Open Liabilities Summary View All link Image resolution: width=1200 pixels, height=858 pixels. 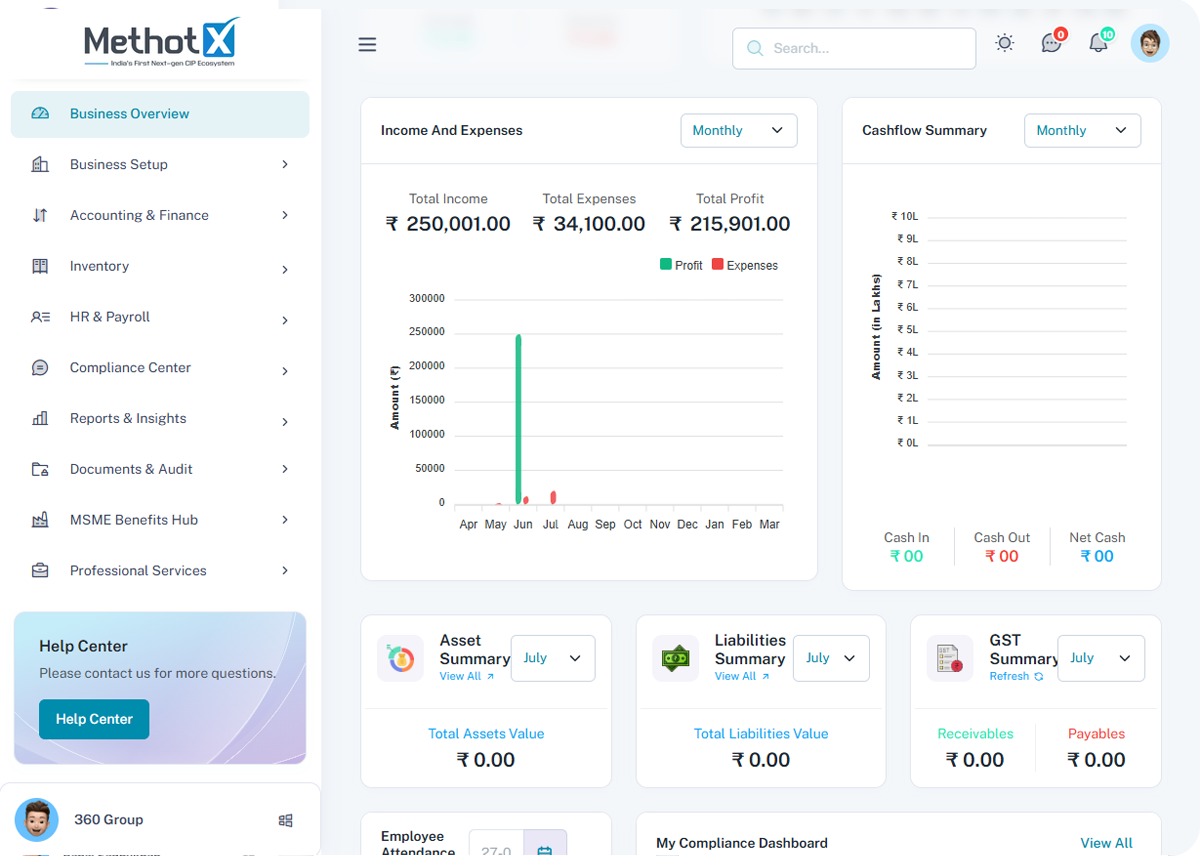[x=742, y=677]
